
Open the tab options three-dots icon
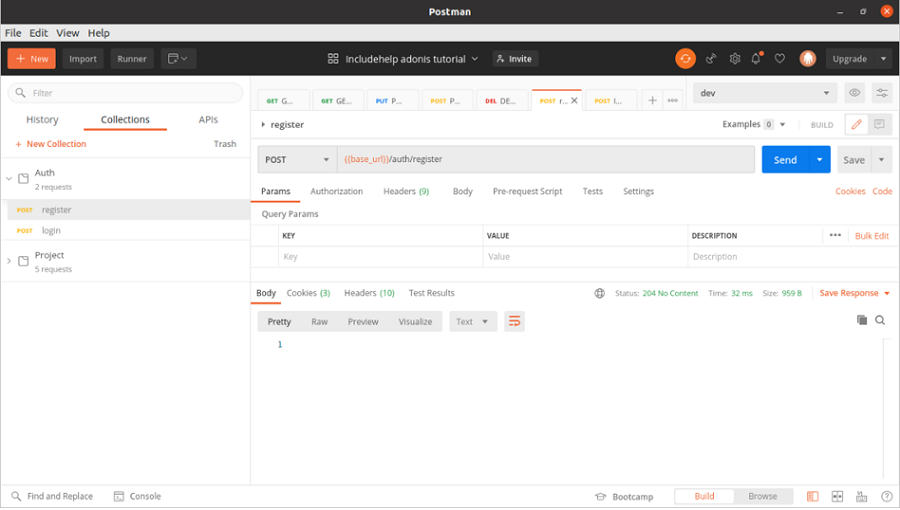coord(673,100)
